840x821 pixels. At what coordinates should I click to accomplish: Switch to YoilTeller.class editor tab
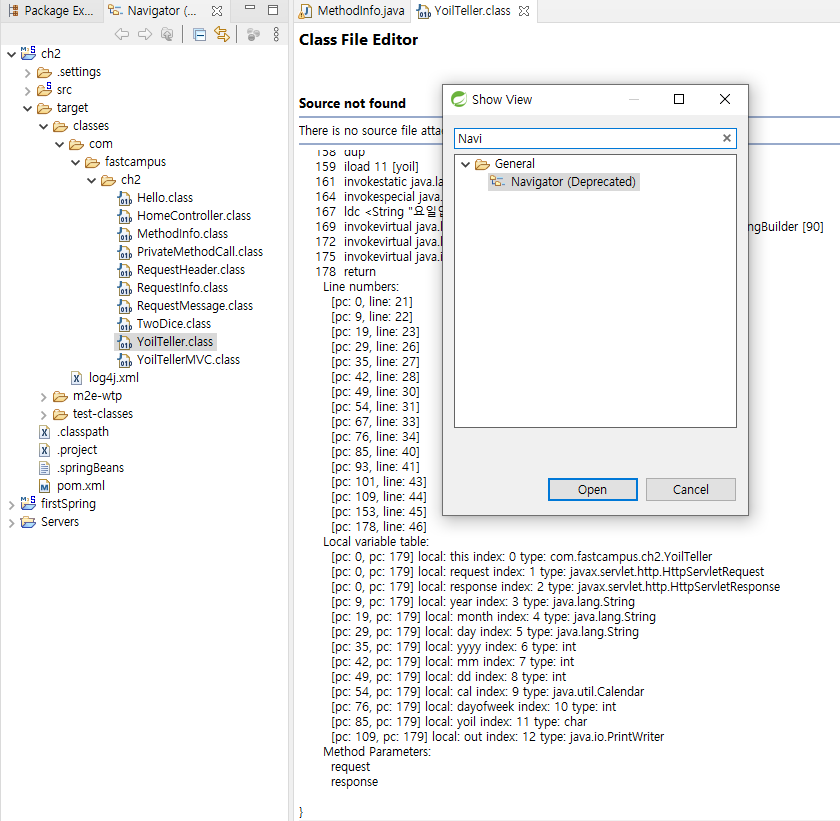tap(464, 11)
